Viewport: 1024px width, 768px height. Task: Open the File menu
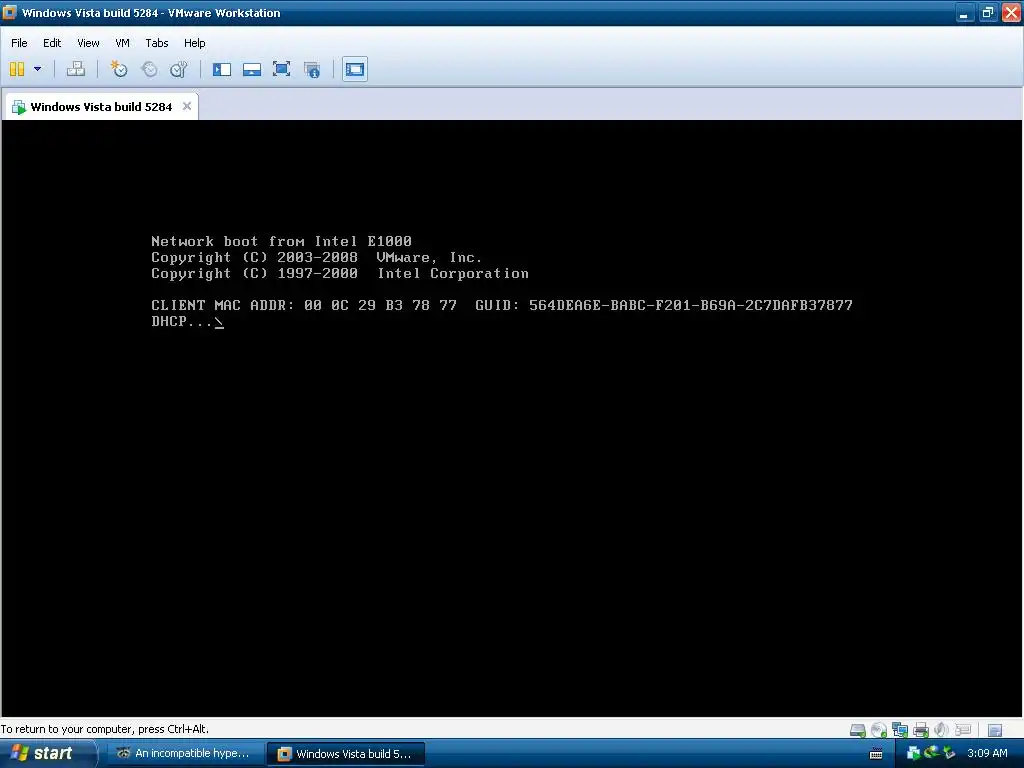19,43
